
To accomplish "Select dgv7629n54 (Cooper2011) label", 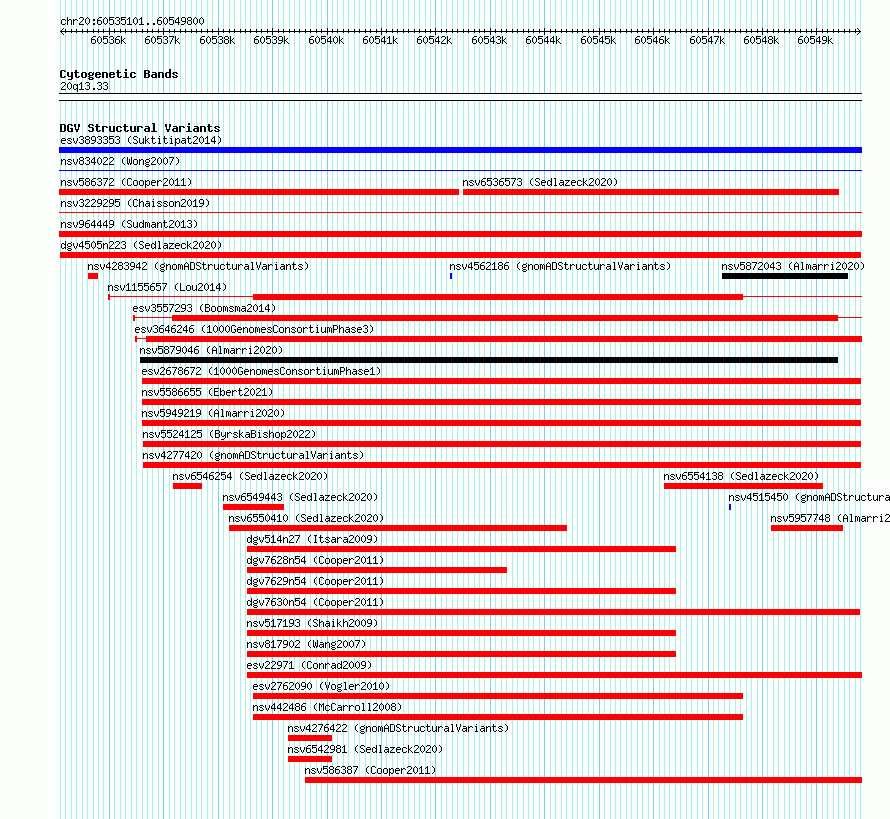I will click(x=315, y=581).
